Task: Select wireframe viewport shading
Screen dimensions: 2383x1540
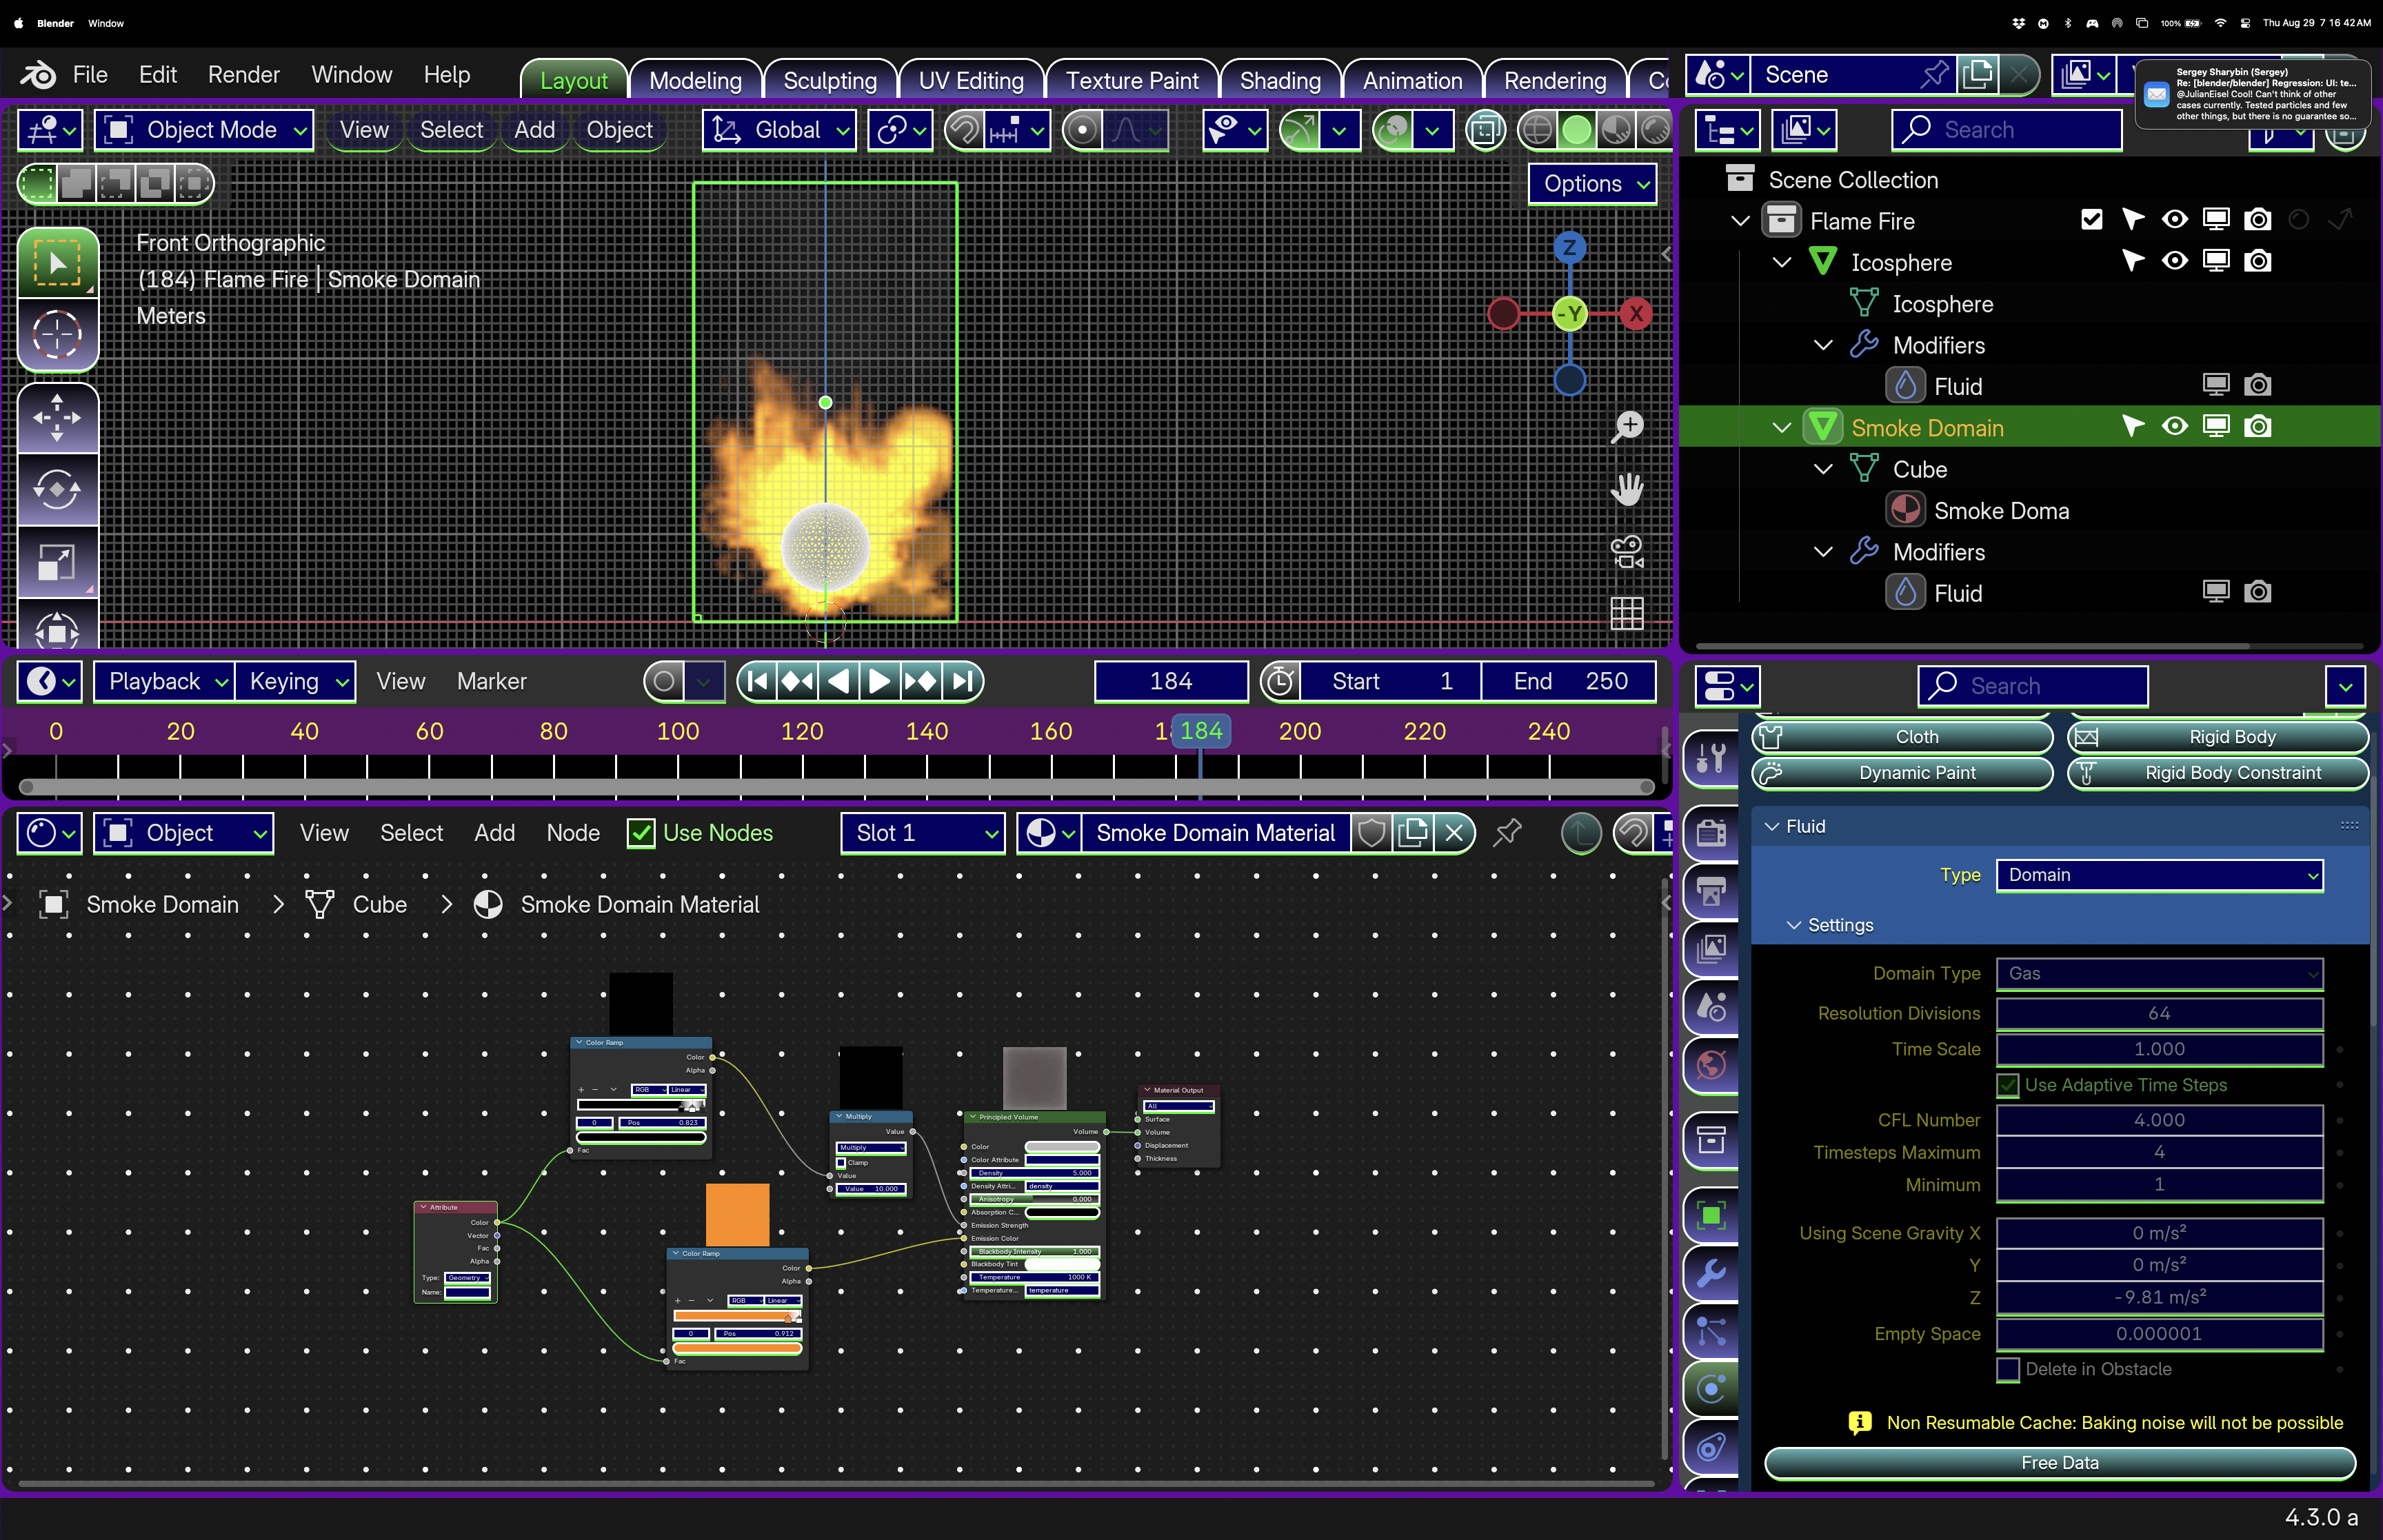Action: (x=1537, y=130)
